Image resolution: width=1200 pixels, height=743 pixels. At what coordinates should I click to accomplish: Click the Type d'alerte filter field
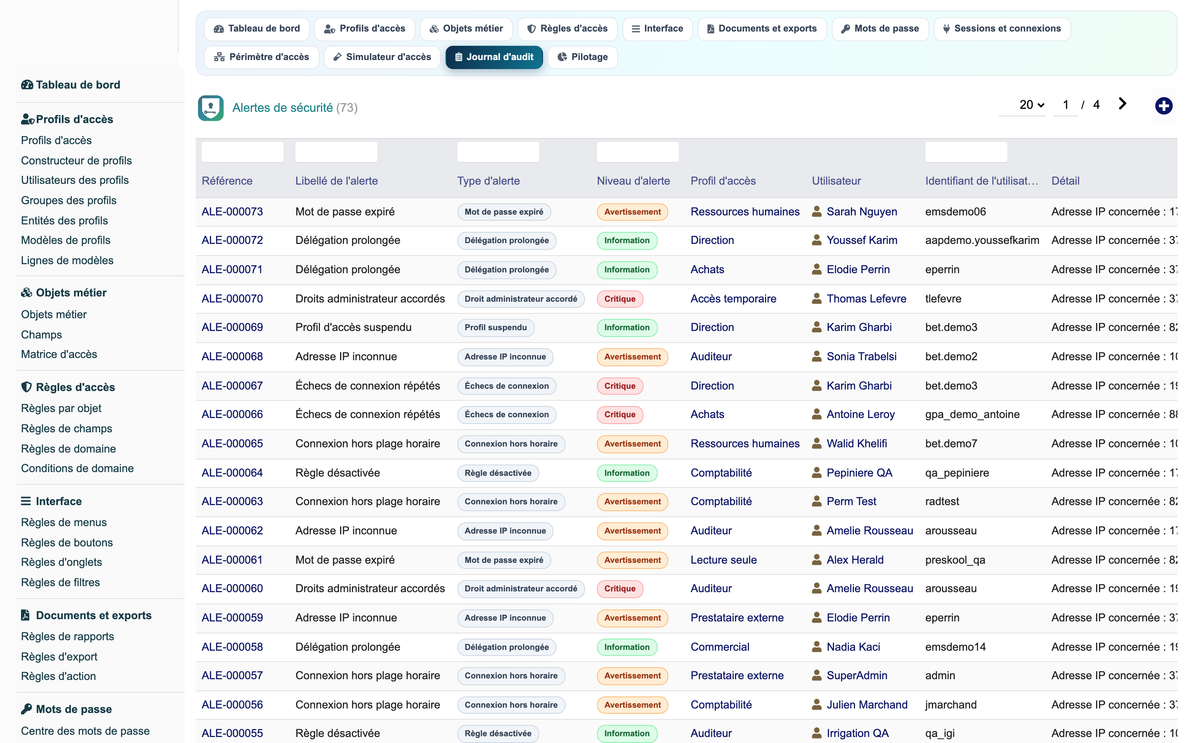(498, 152)
